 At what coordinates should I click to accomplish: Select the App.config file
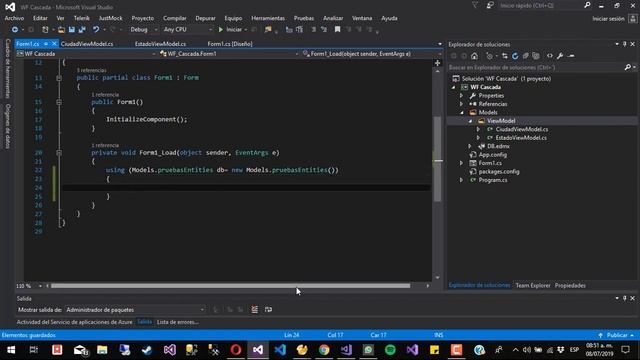click(x=493, y=155)
